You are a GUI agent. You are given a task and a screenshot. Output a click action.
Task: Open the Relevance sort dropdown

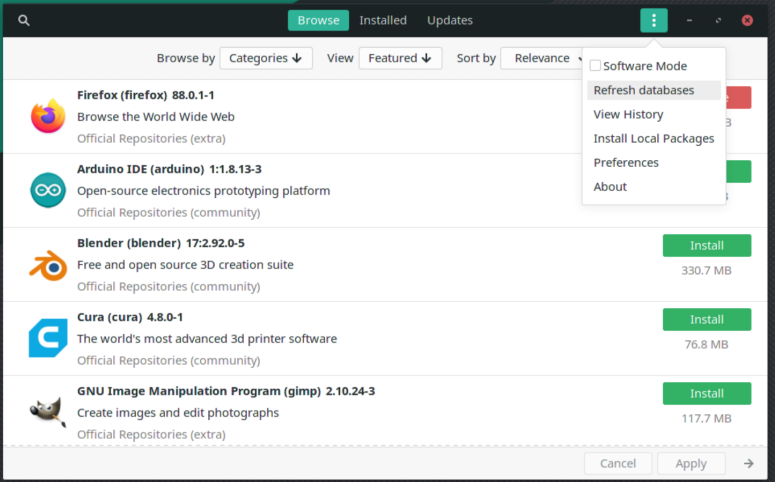coord(543,58)
